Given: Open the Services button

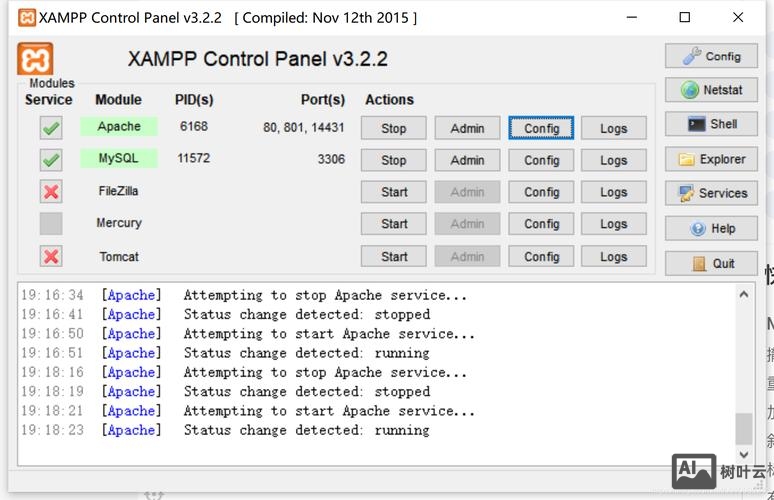Looking at the screenshot, I should [711, 193].
